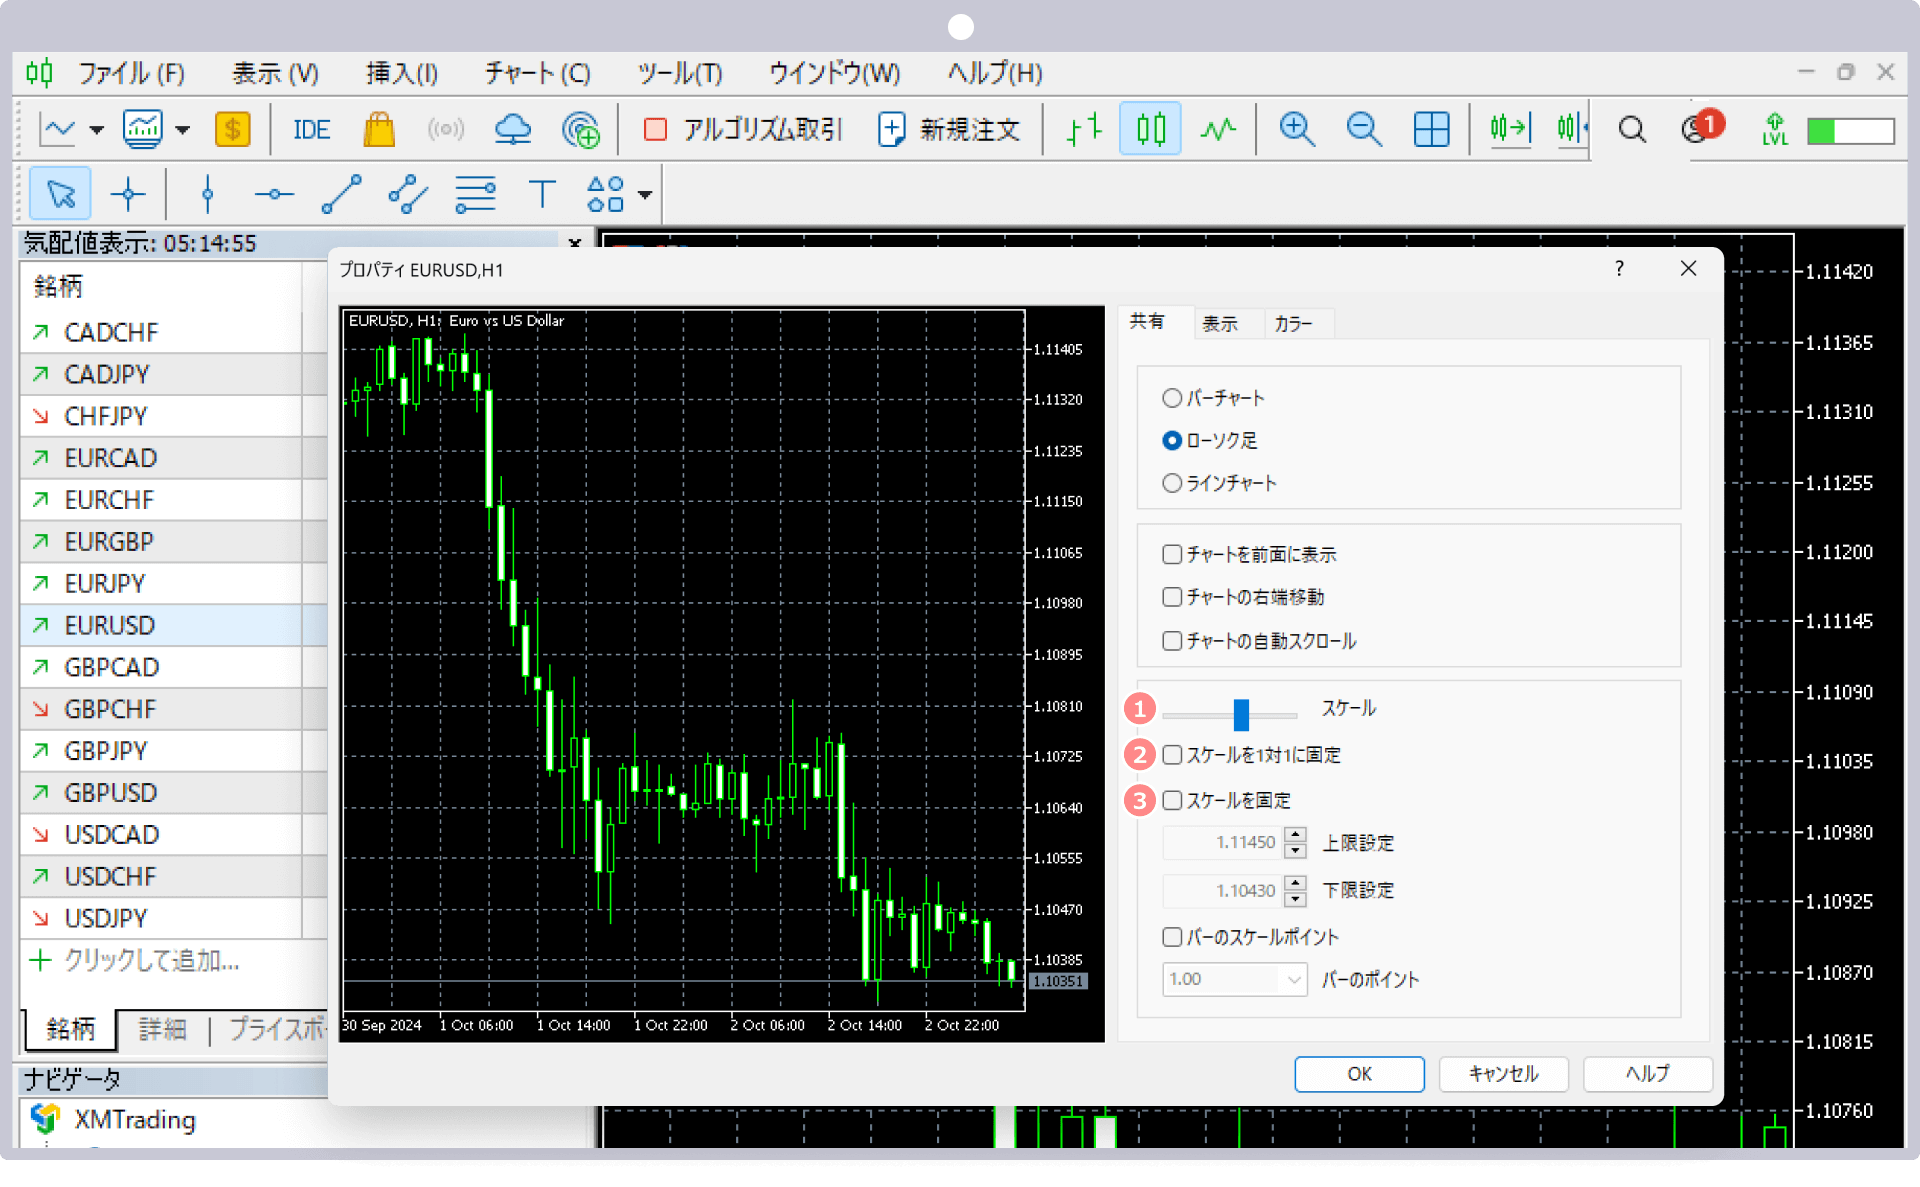Toggle chart shift icon

point(1571,129)
